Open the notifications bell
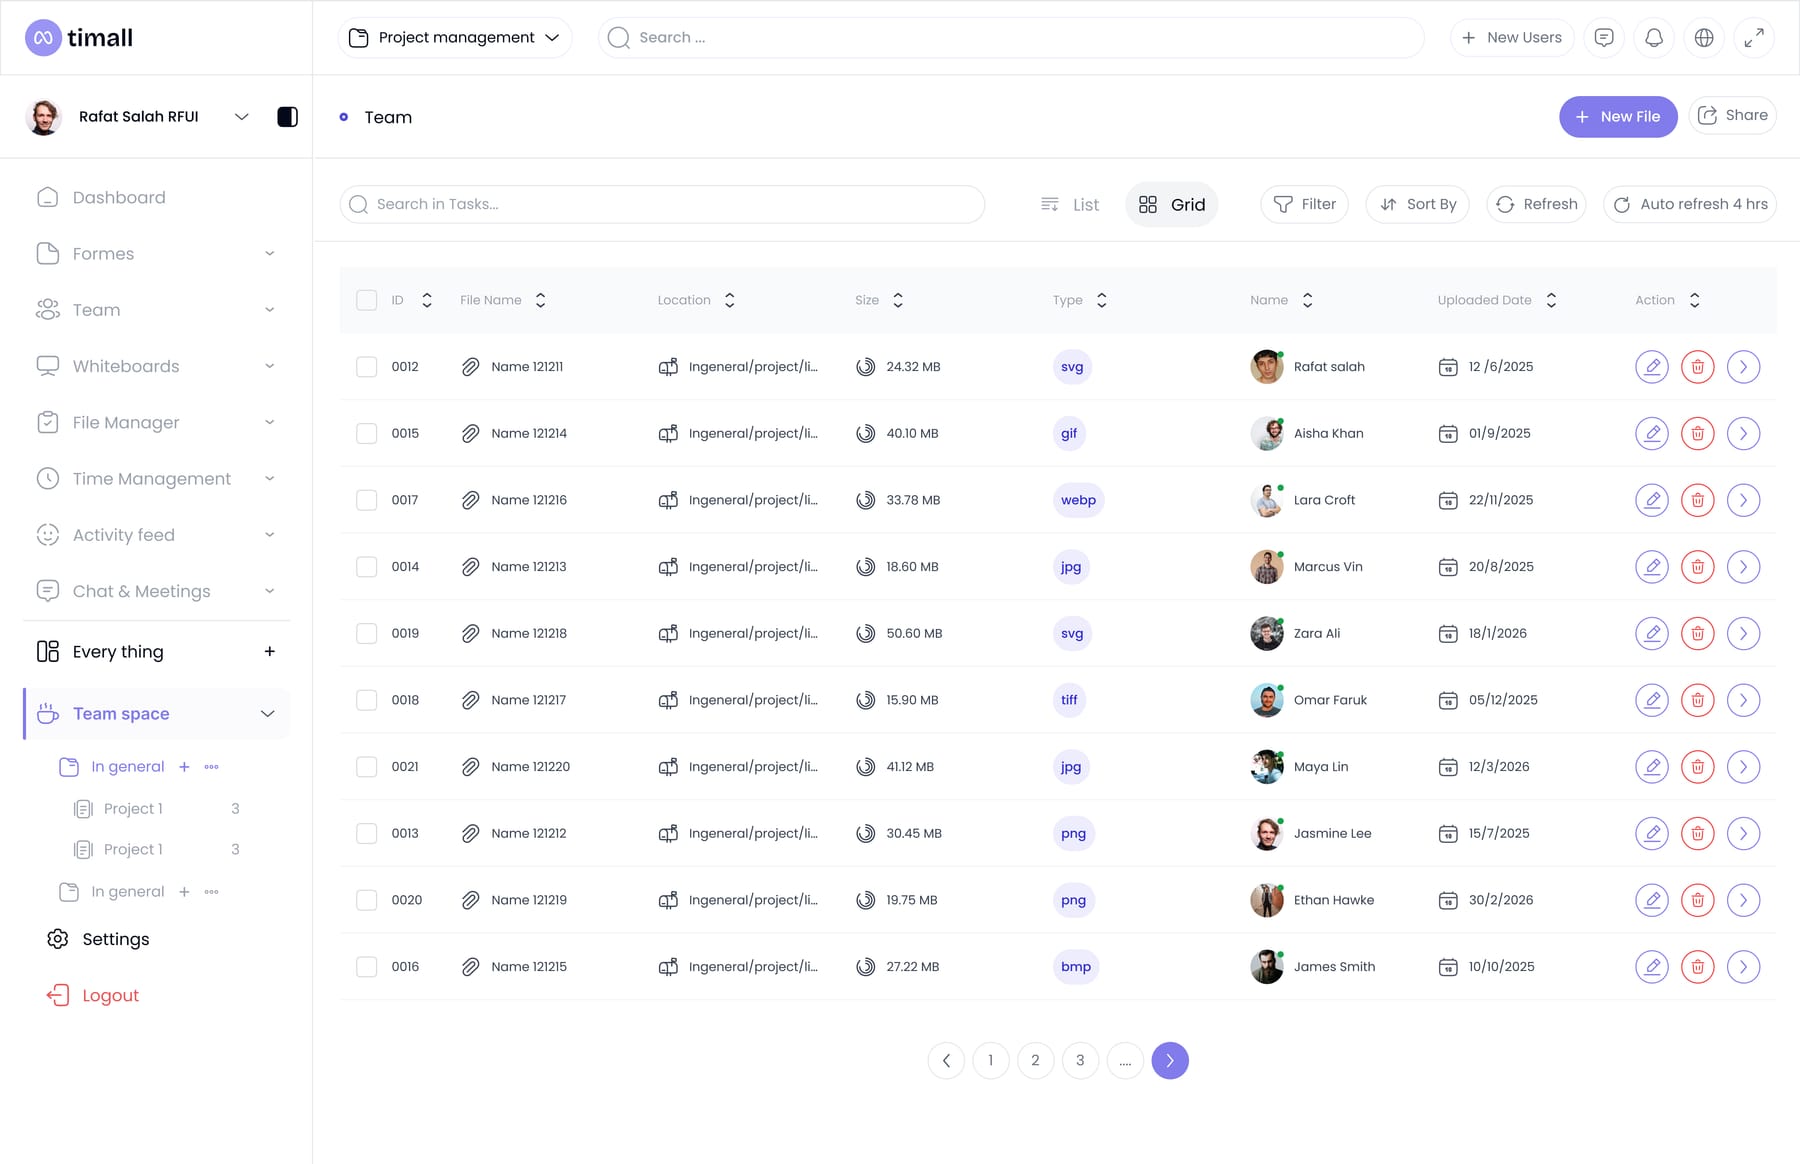The image size is (1800, 1164). point(1654,38)
